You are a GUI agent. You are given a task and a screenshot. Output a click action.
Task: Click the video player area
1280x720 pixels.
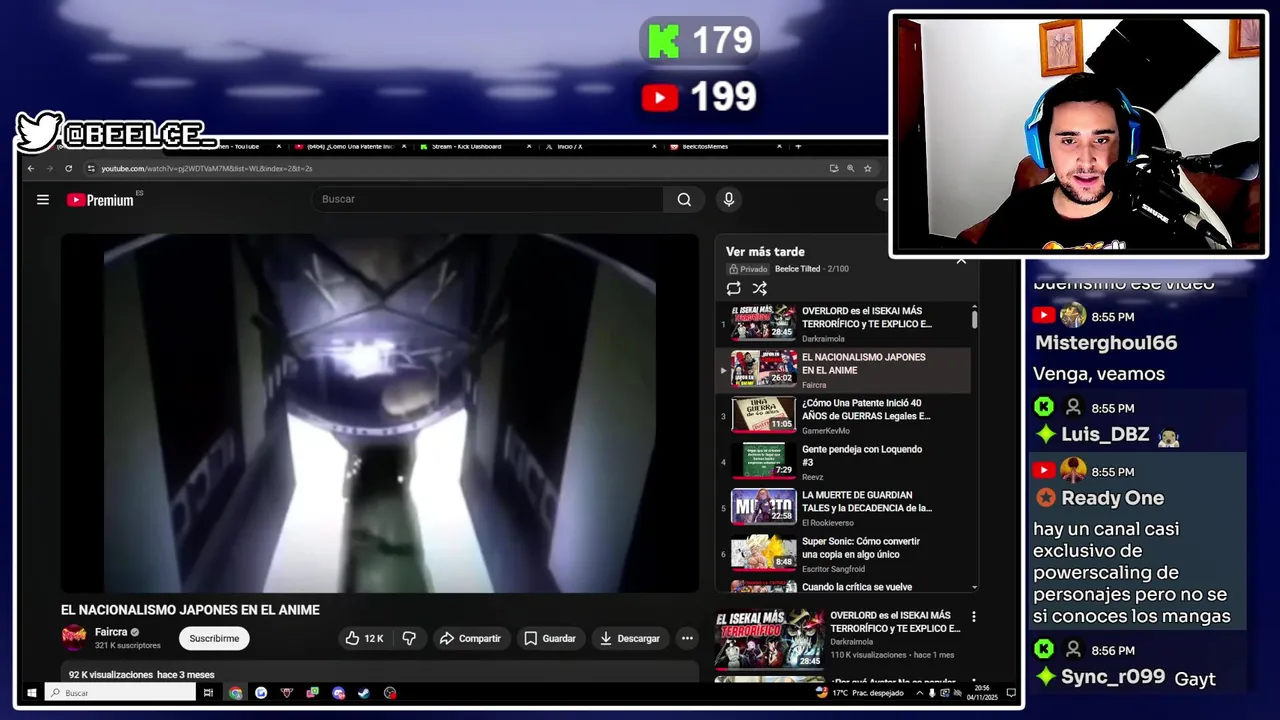pyautogui.click(x=380, y=413)
